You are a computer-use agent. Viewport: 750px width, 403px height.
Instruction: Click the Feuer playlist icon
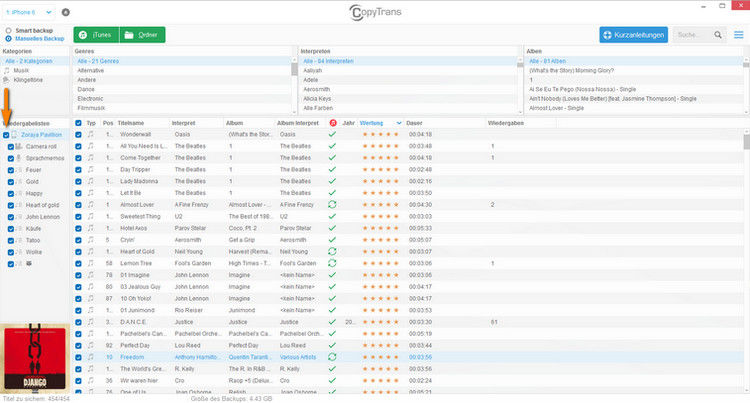[x=19, y=170]
